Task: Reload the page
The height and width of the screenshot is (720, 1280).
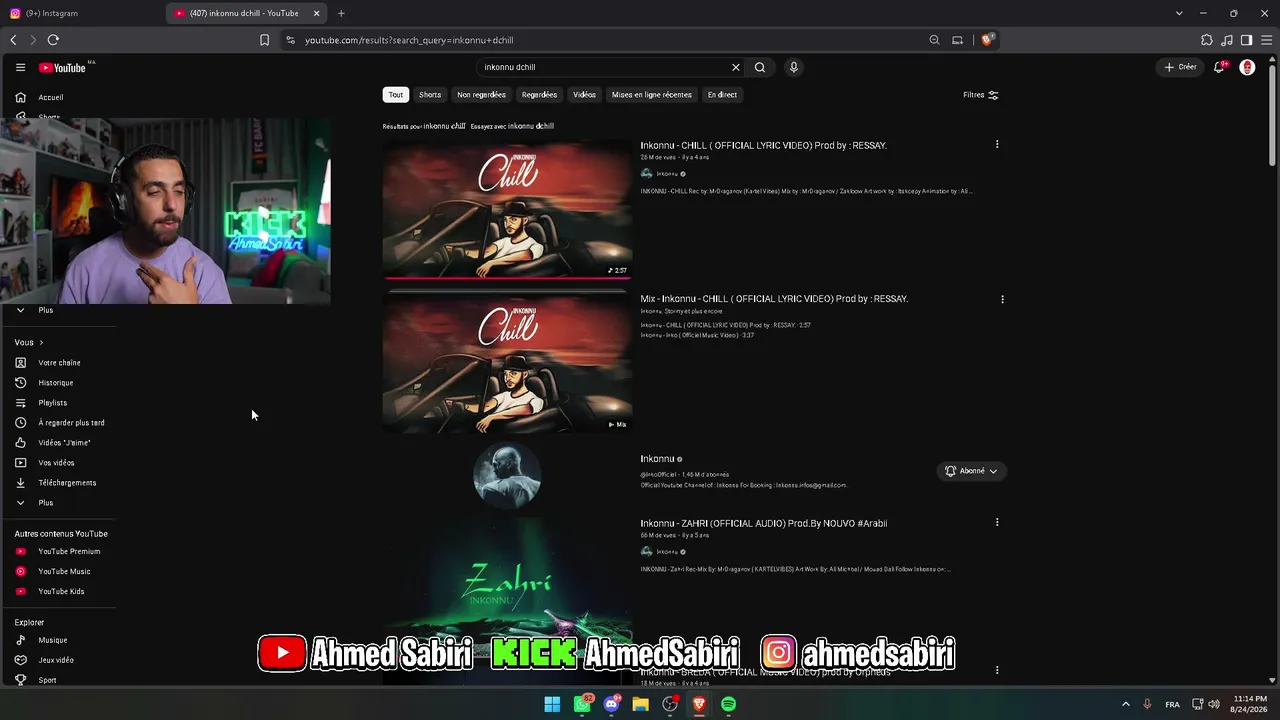Action: point(53,40)
